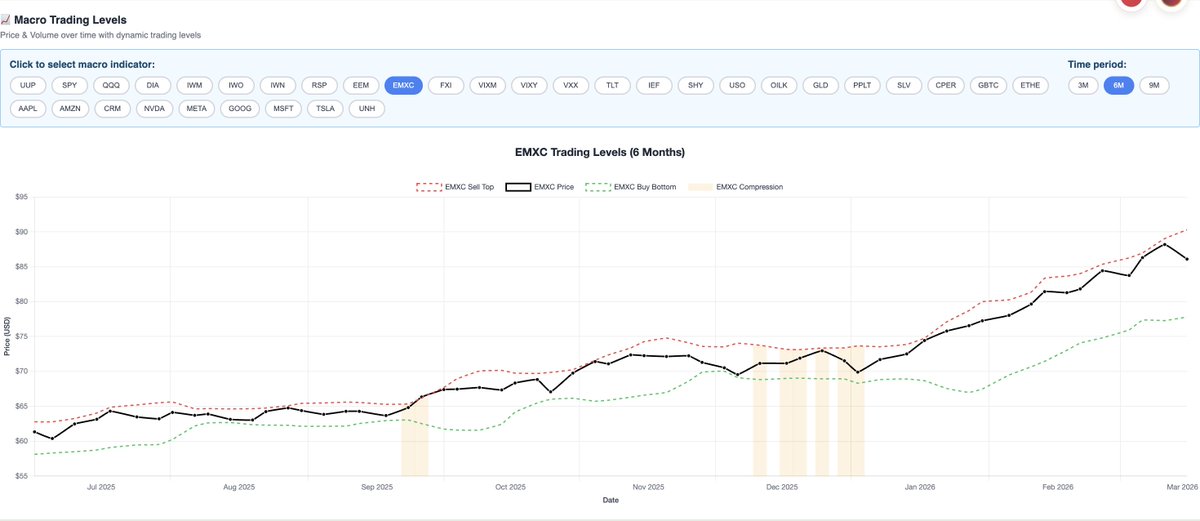Select the IWM indicator
The height and width of the screenshot is (521, 1200).
click(194, 85)
